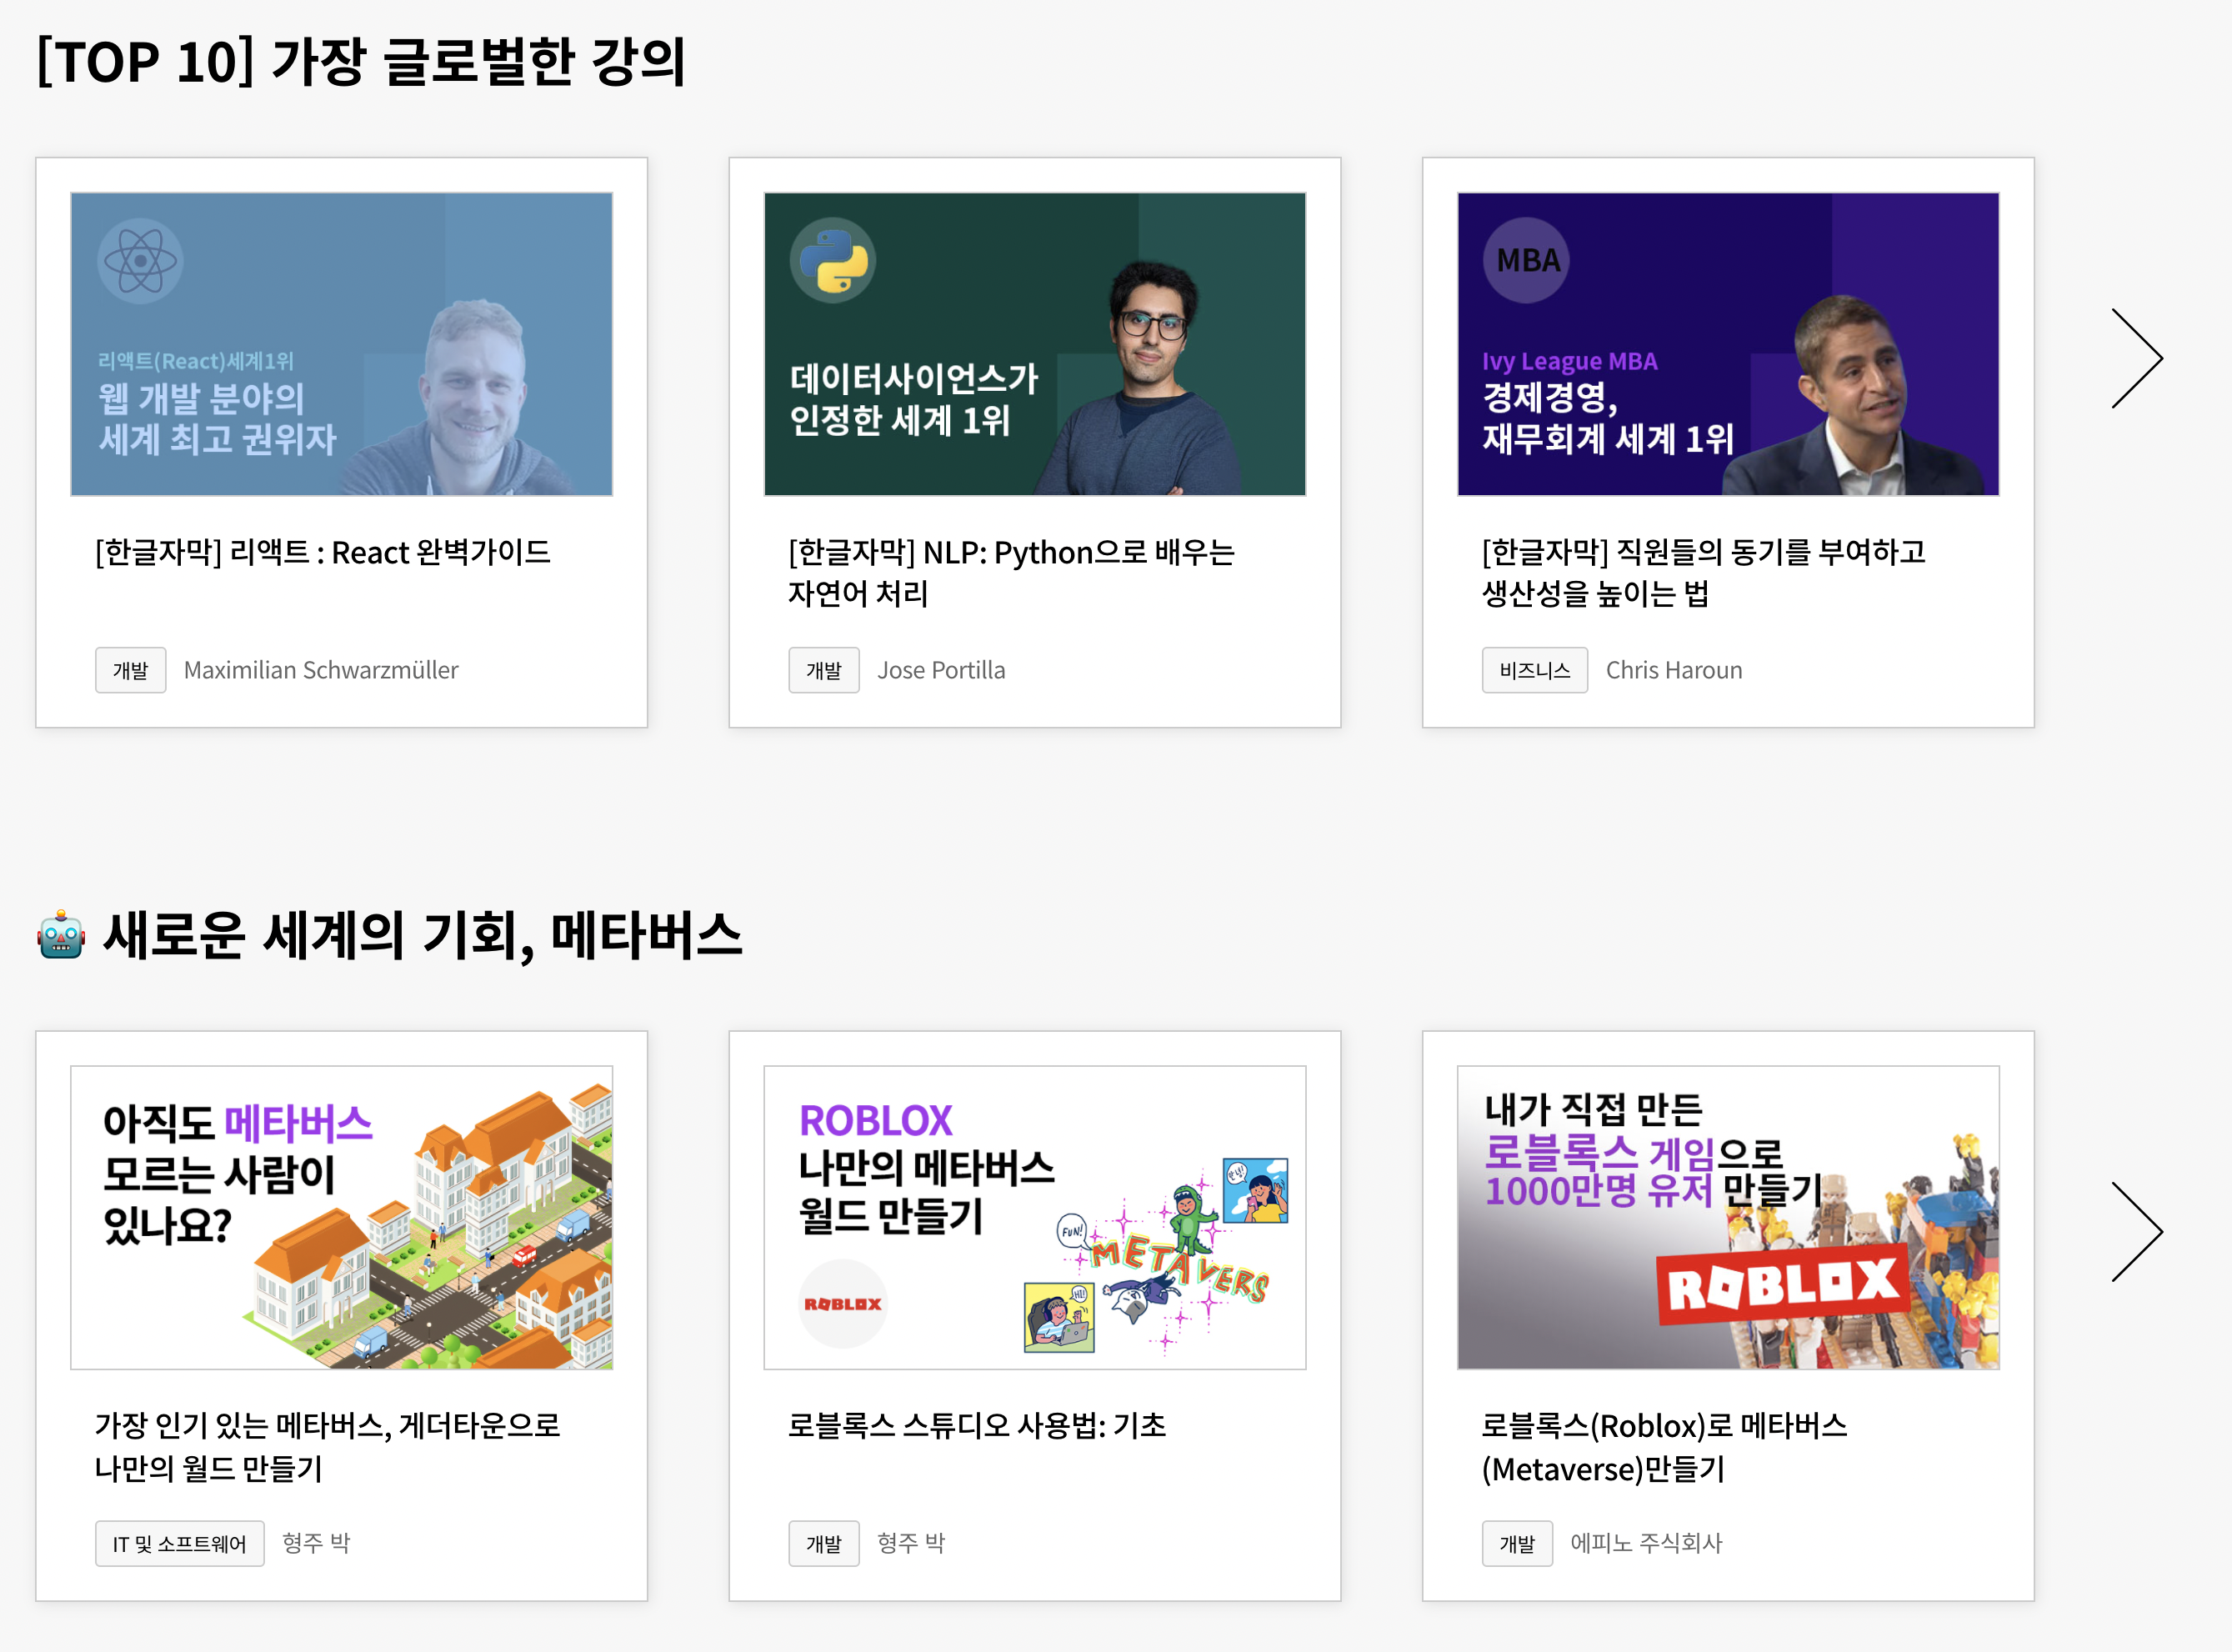Open the React 완벽가이드 course thumbnail

coord(341,345)
